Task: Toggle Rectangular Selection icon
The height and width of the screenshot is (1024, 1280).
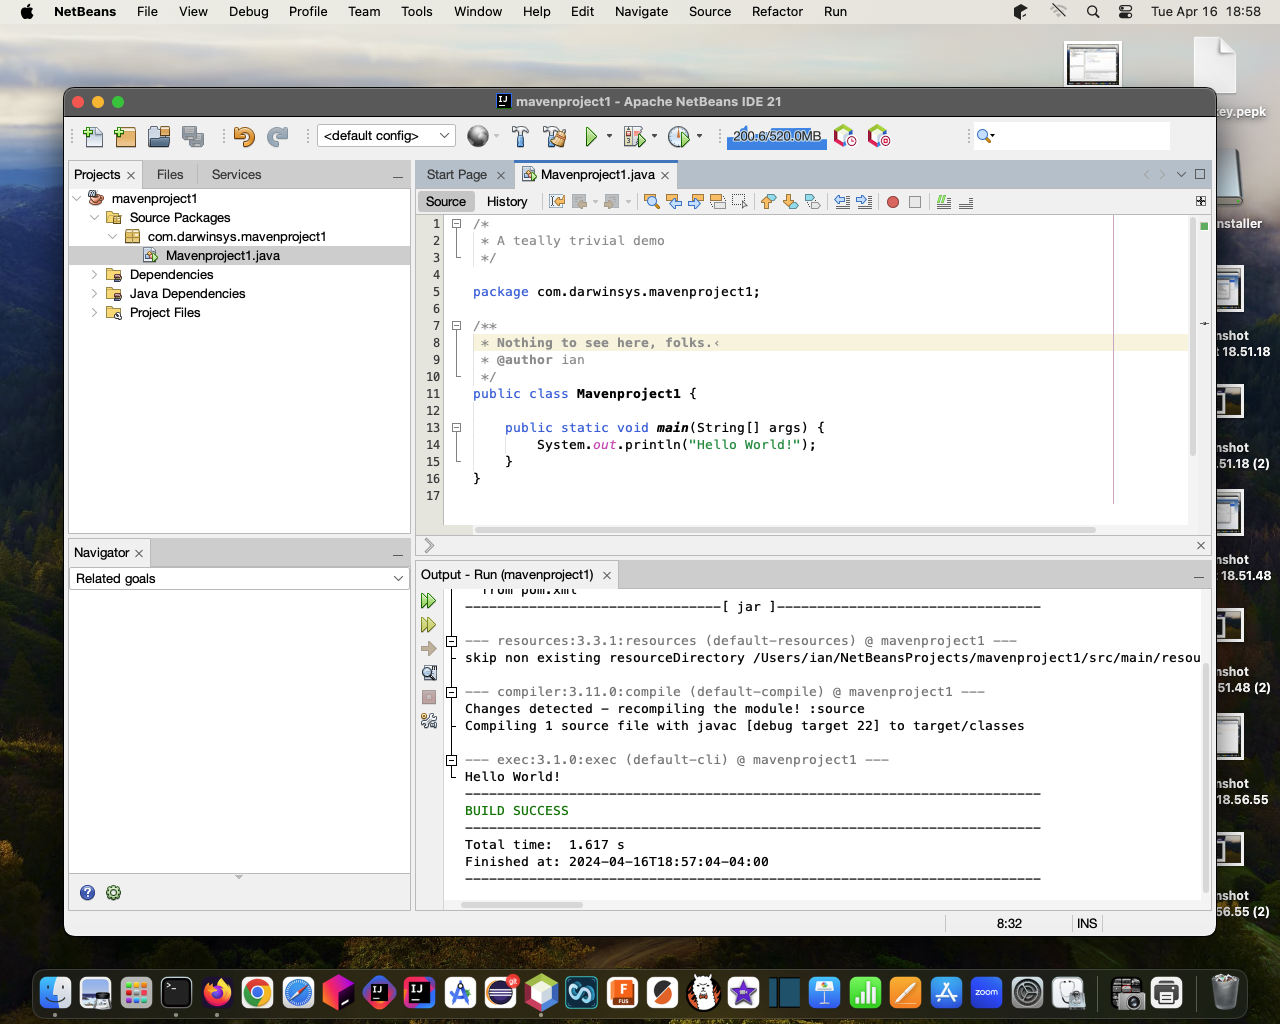Action: coord(740,202)
